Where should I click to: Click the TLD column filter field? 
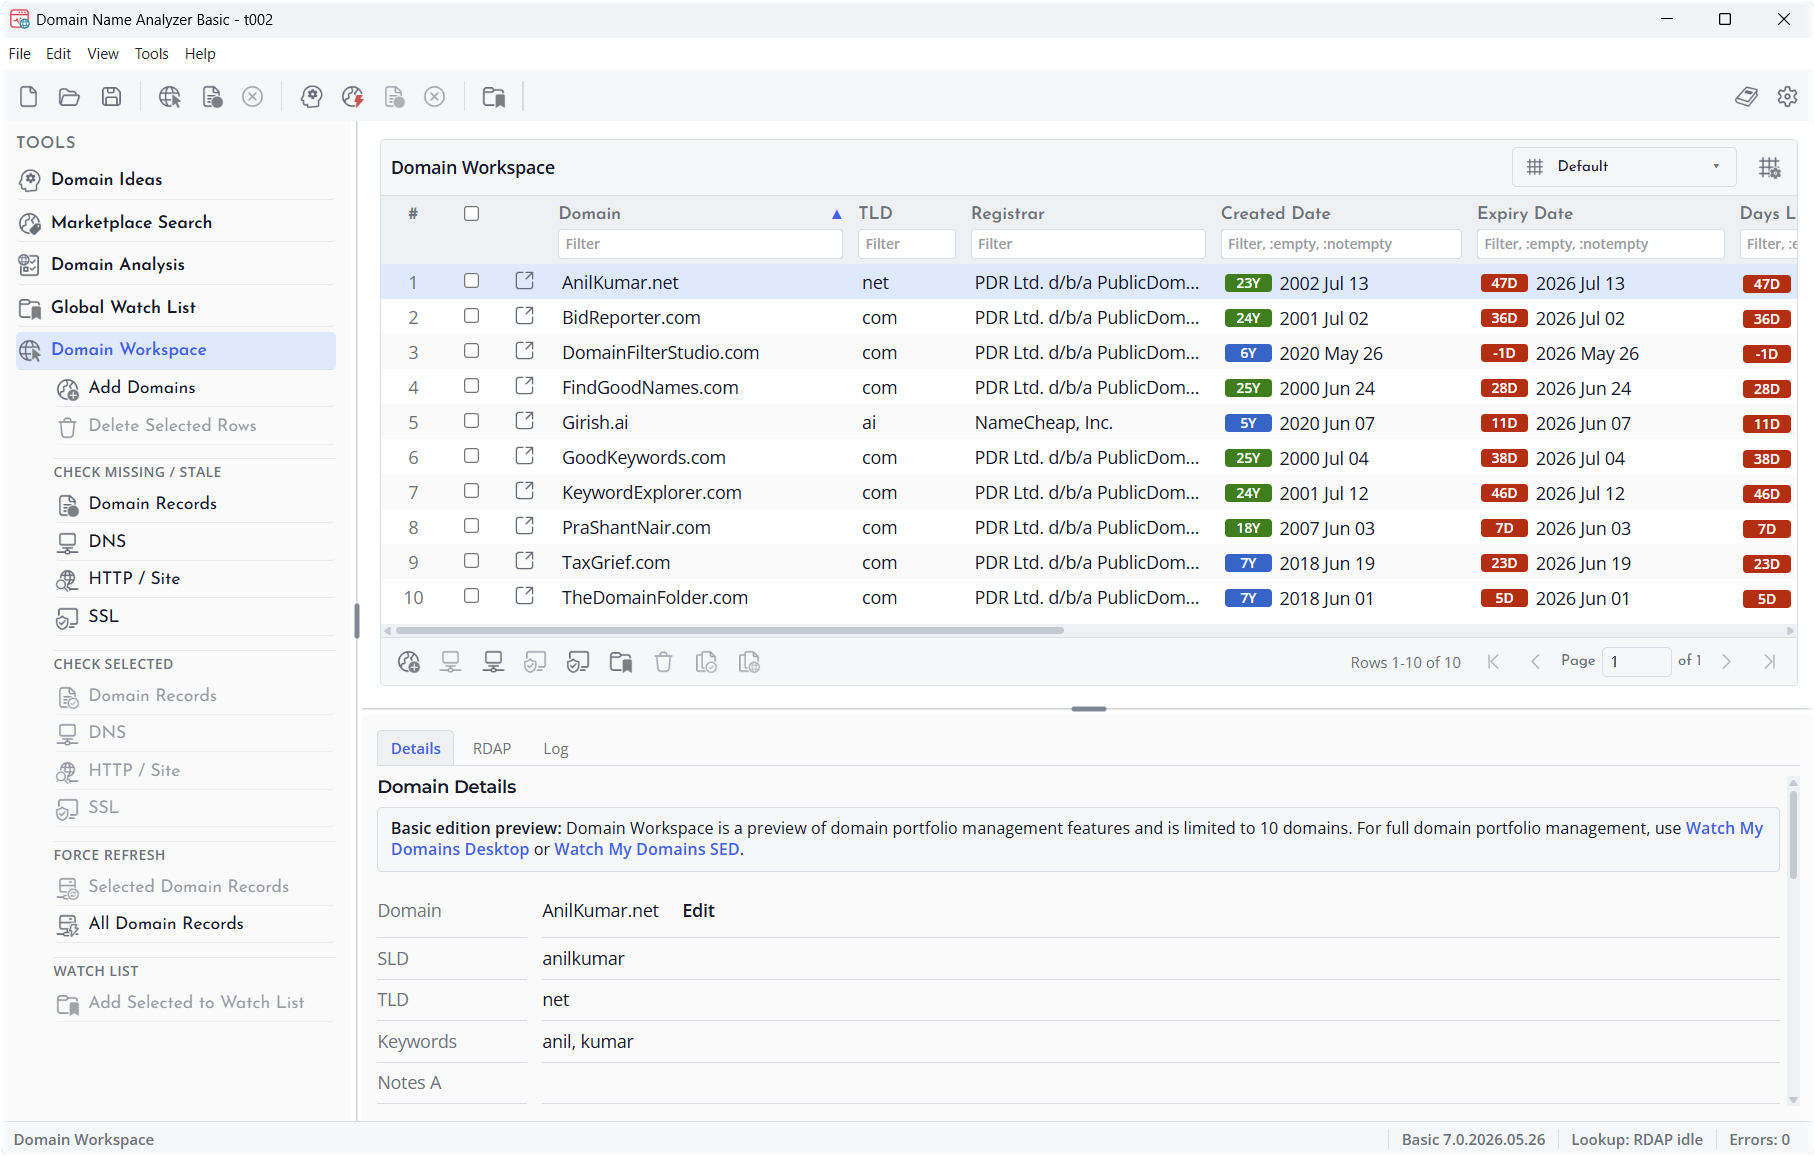pos(906,244)
